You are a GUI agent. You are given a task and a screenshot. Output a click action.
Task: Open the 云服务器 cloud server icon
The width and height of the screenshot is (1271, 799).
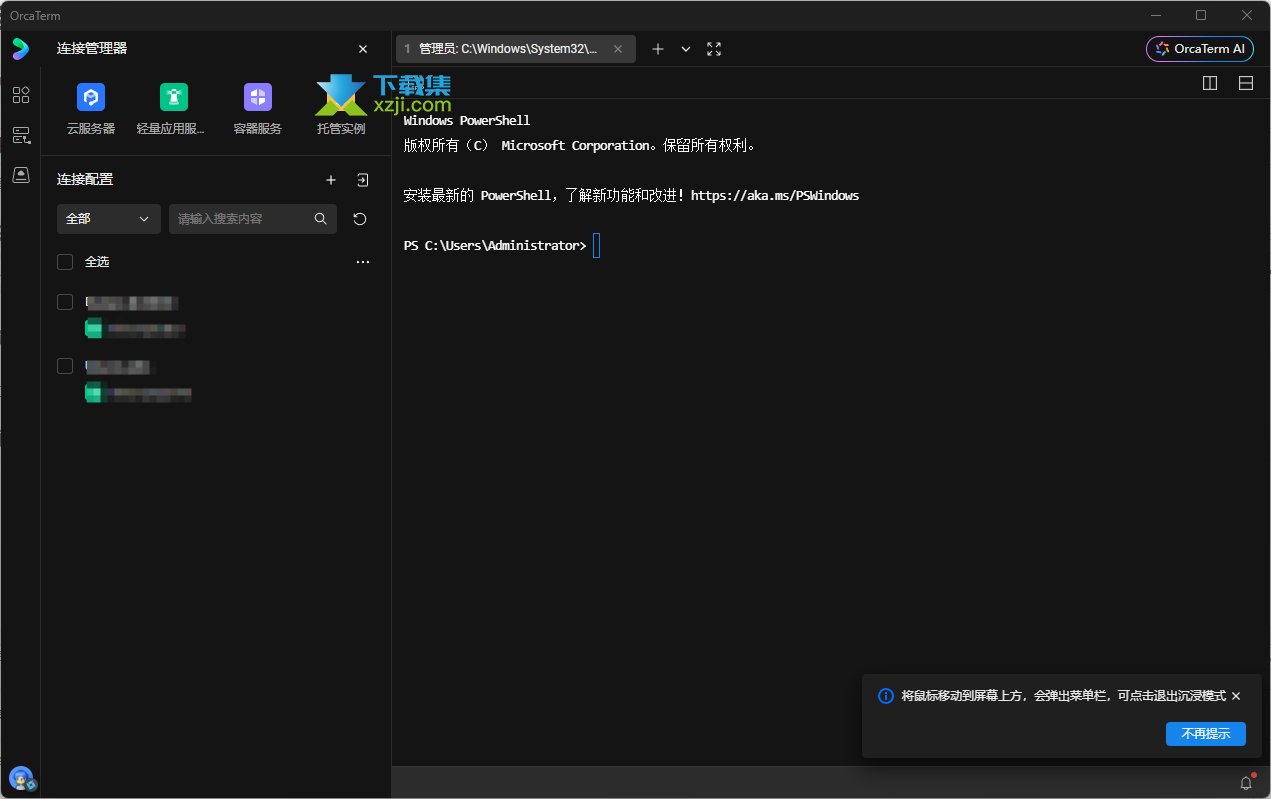tap(91, 98)
